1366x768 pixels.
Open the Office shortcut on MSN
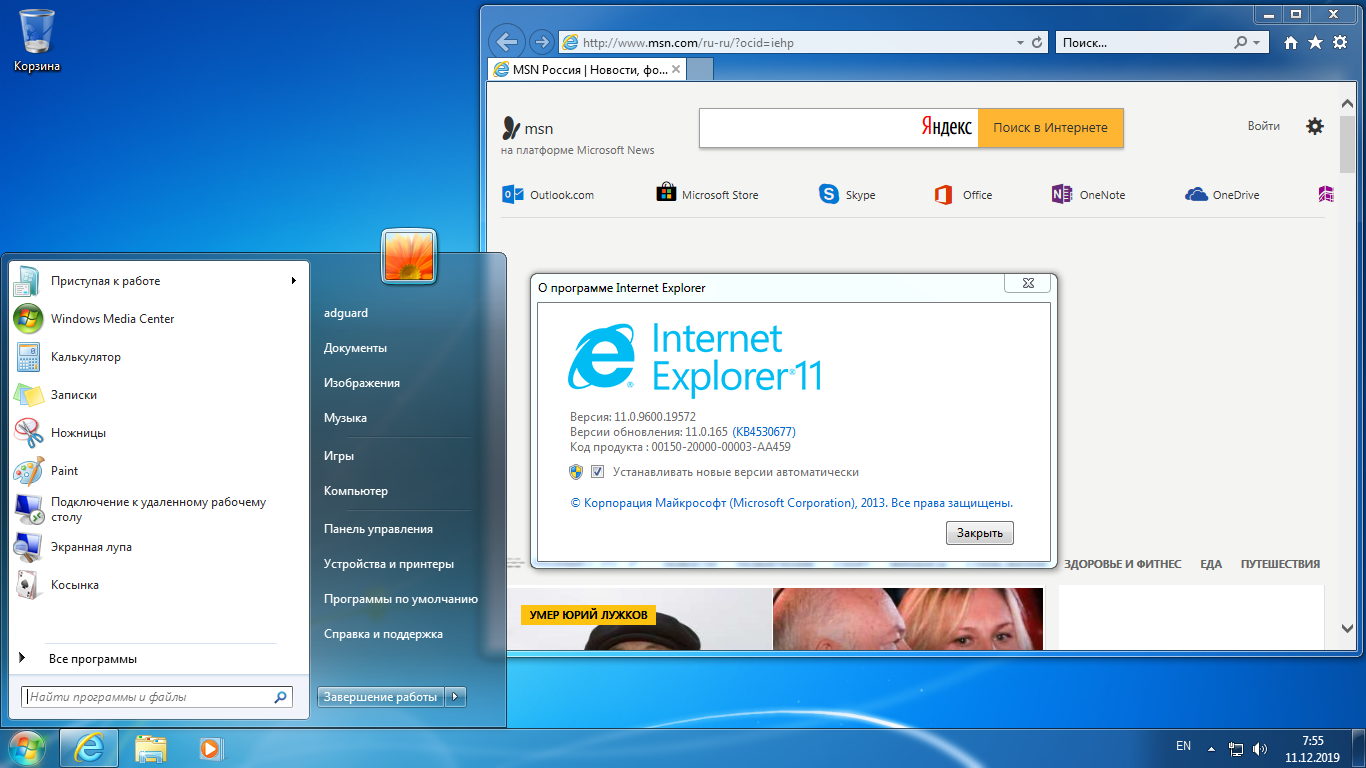coord(963,195)
